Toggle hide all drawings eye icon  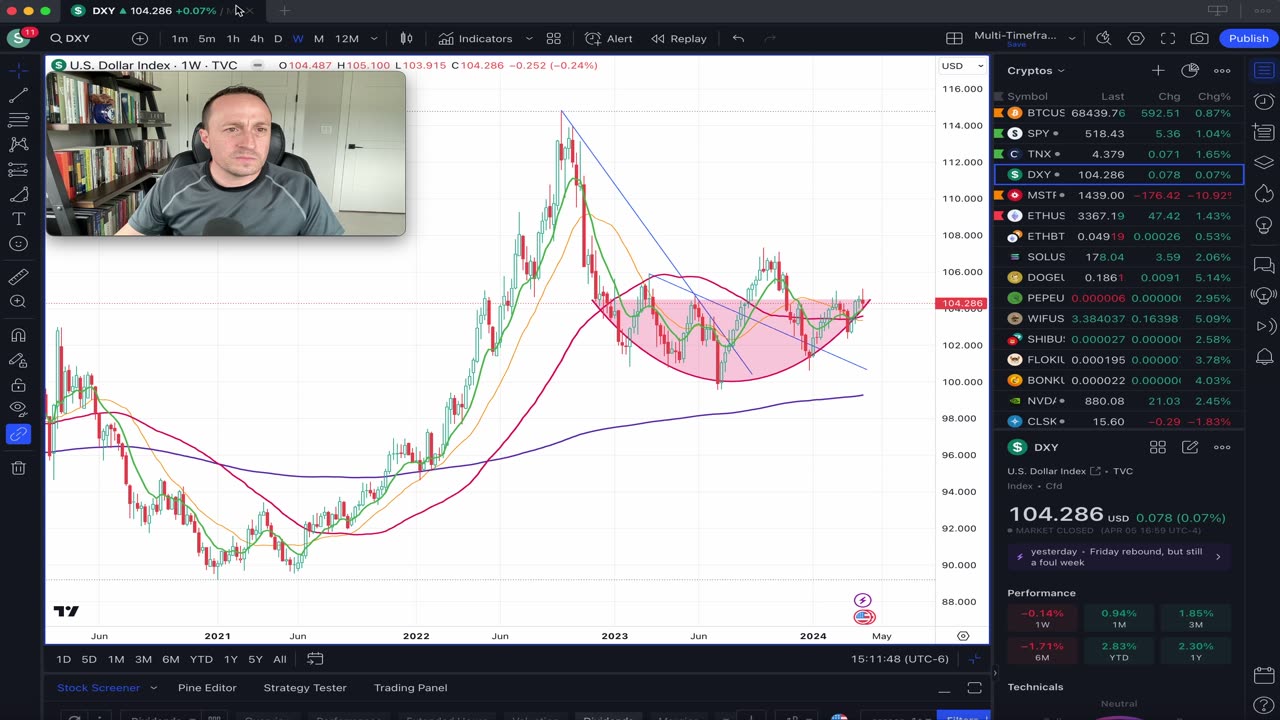tap(18, 409)
